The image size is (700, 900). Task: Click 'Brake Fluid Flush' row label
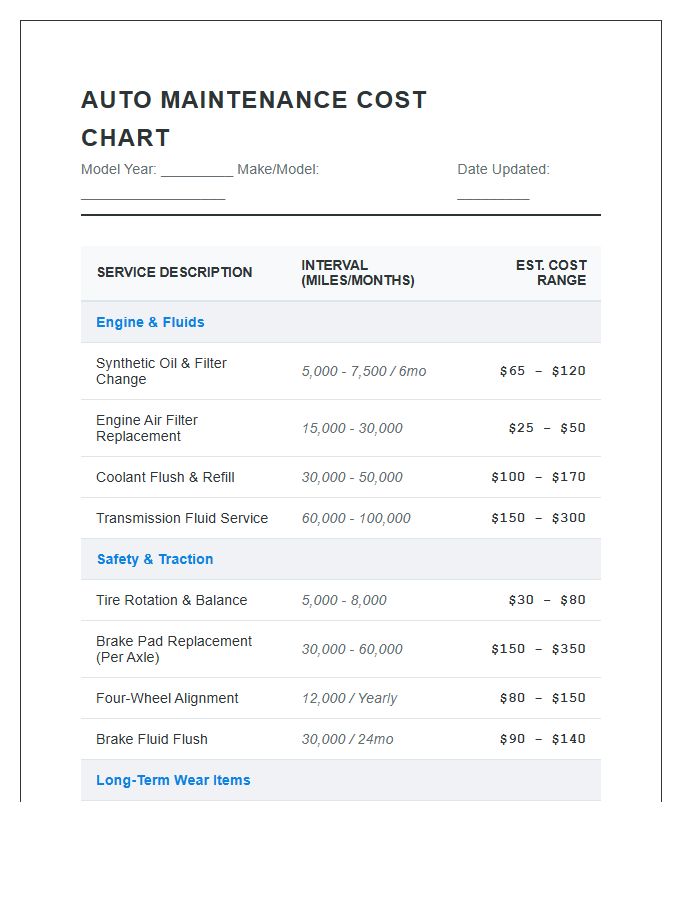point(151,739)
